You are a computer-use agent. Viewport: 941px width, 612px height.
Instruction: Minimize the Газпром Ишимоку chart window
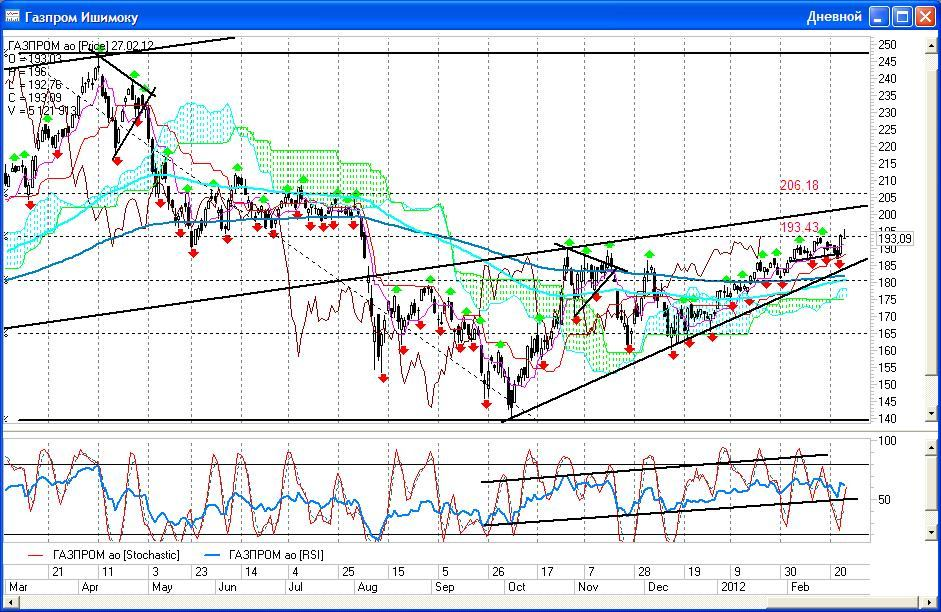(879, 16)
